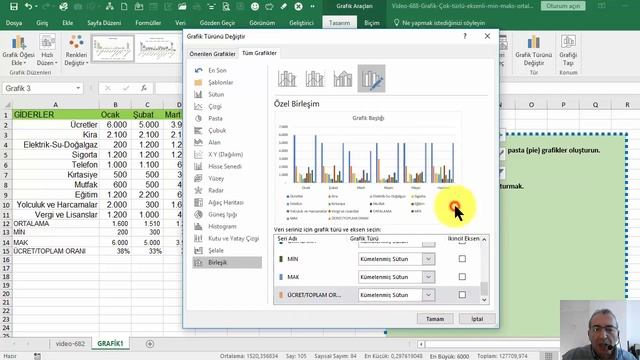Expand the Name Box dropdown showing Grafik 3

[78, 88]
